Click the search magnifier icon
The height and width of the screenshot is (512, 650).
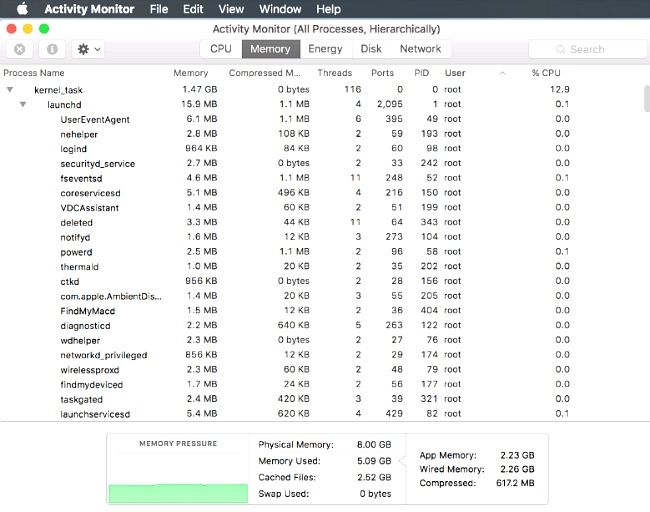click(560, 49)
